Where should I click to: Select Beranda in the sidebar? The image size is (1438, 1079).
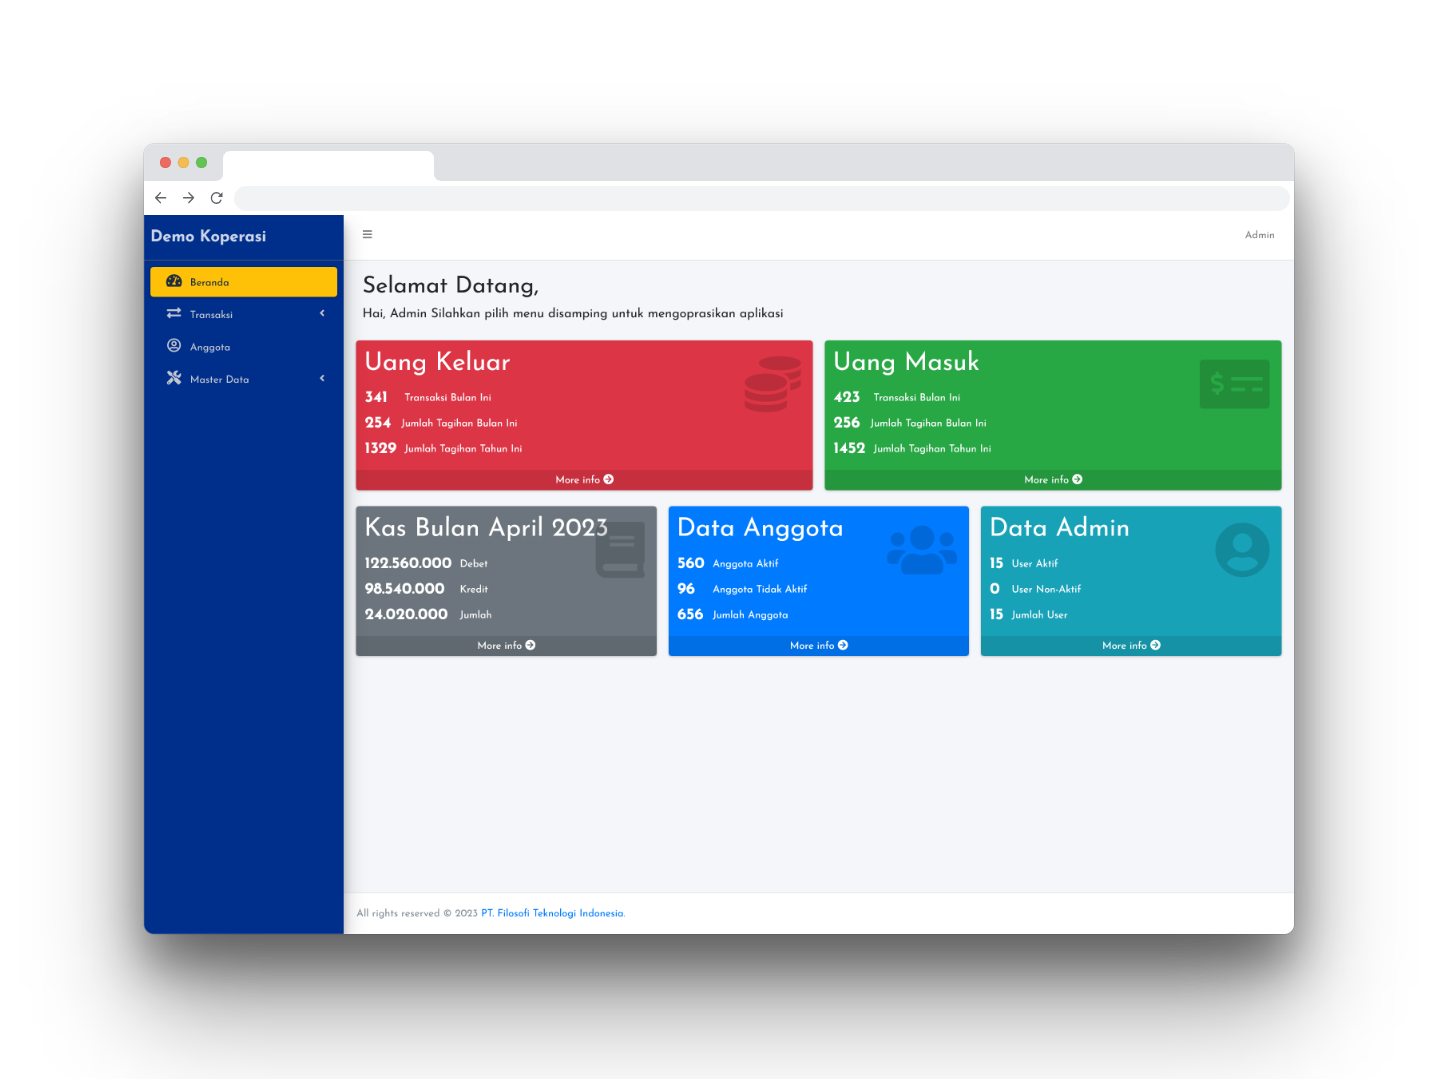click(x=243, y=282)
